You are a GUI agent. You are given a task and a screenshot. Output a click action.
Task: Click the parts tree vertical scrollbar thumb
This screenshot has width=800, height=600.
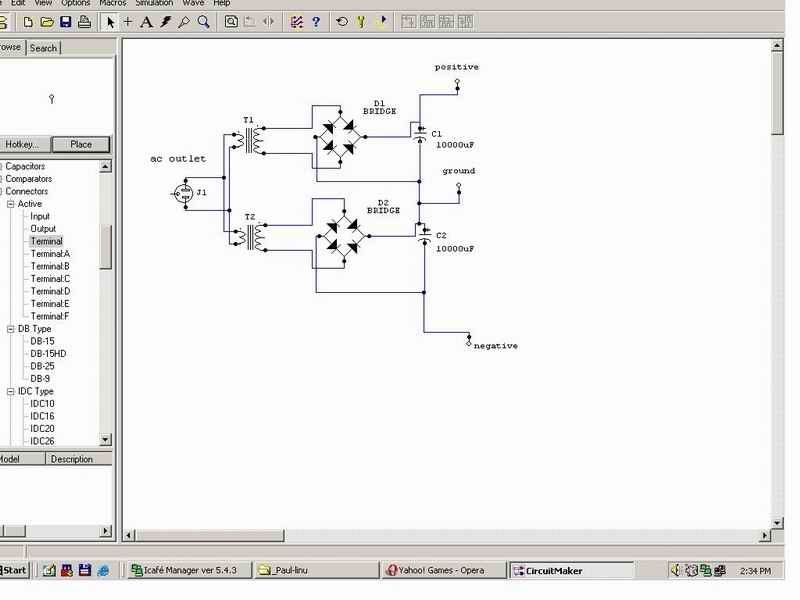[105, 247]
